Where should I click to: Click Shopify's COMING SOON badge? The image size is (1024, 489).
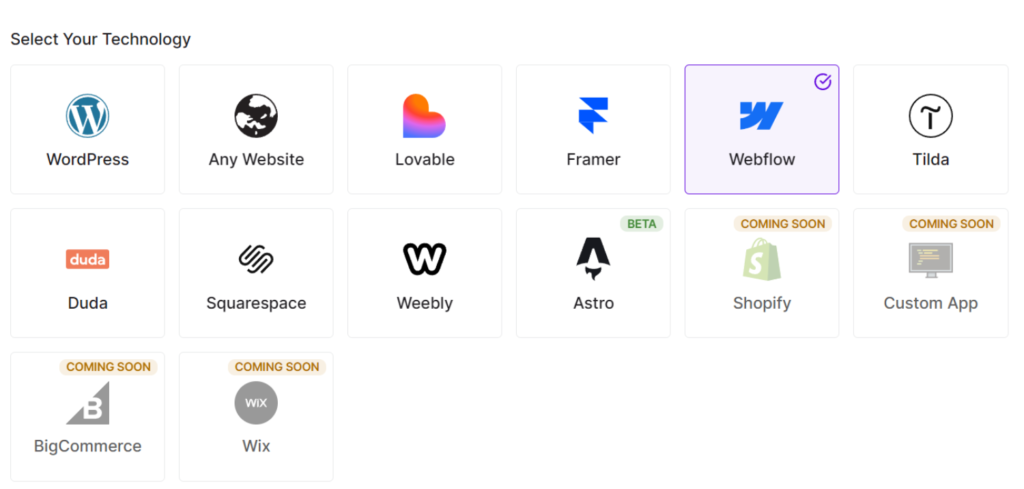click(783, 224)
